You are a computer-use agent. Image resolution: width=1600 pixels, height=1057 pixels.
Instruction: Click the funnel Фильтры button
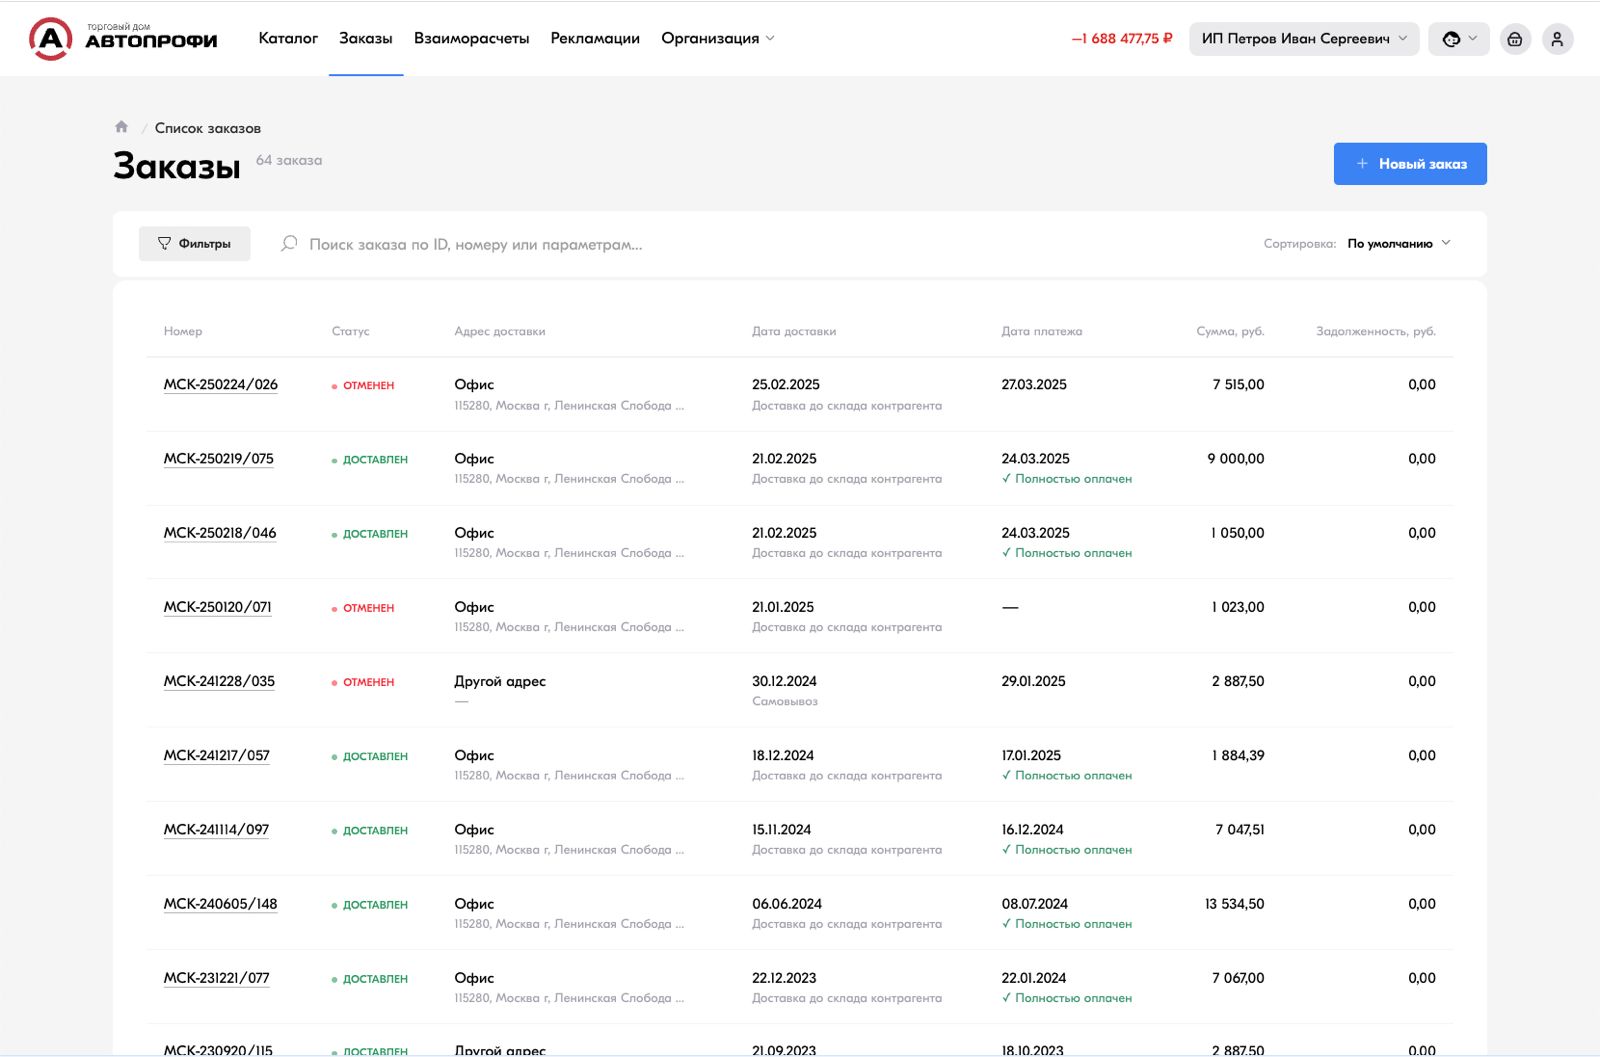click(194, 244)
